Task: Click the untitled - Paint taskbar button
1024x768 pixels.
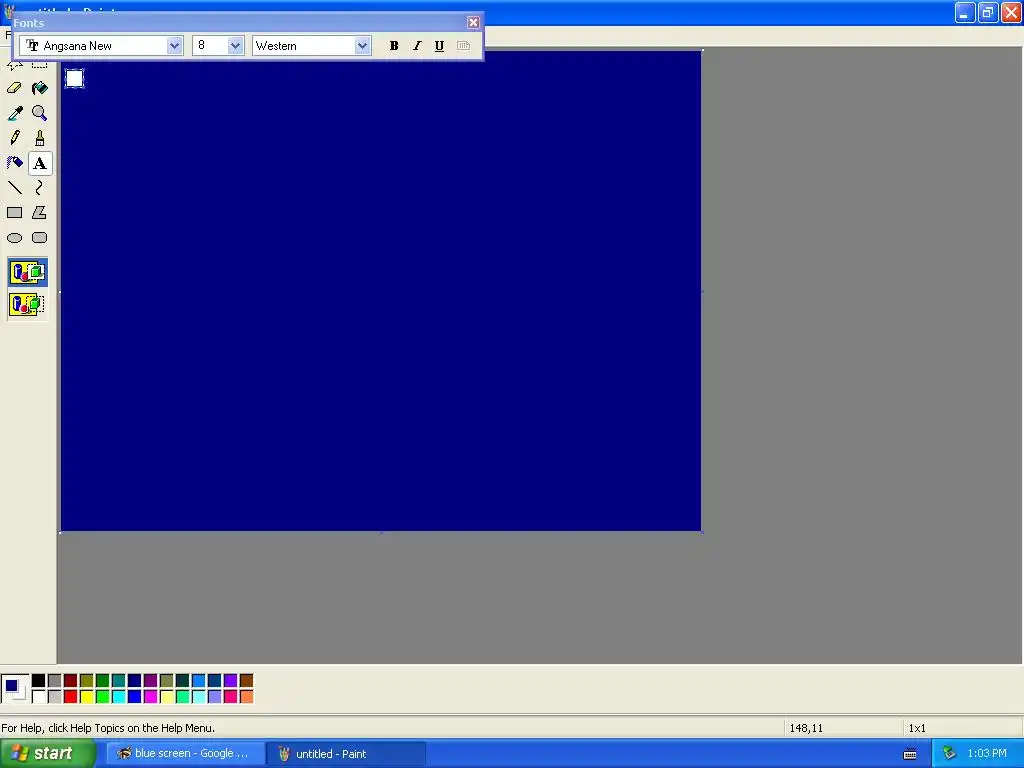Action: click(x=346, y=754)
